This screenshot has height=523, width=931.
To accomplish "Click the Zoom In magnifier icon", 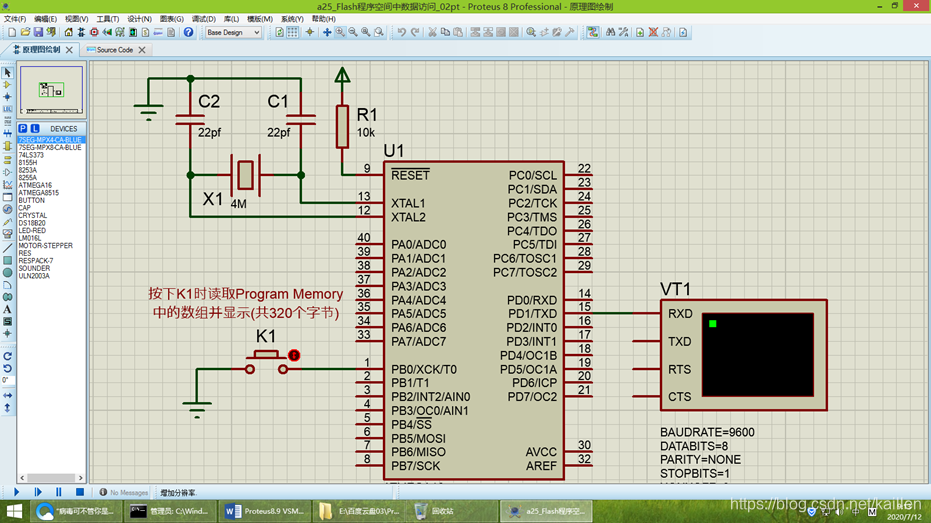I will click(x=340, y=32).
